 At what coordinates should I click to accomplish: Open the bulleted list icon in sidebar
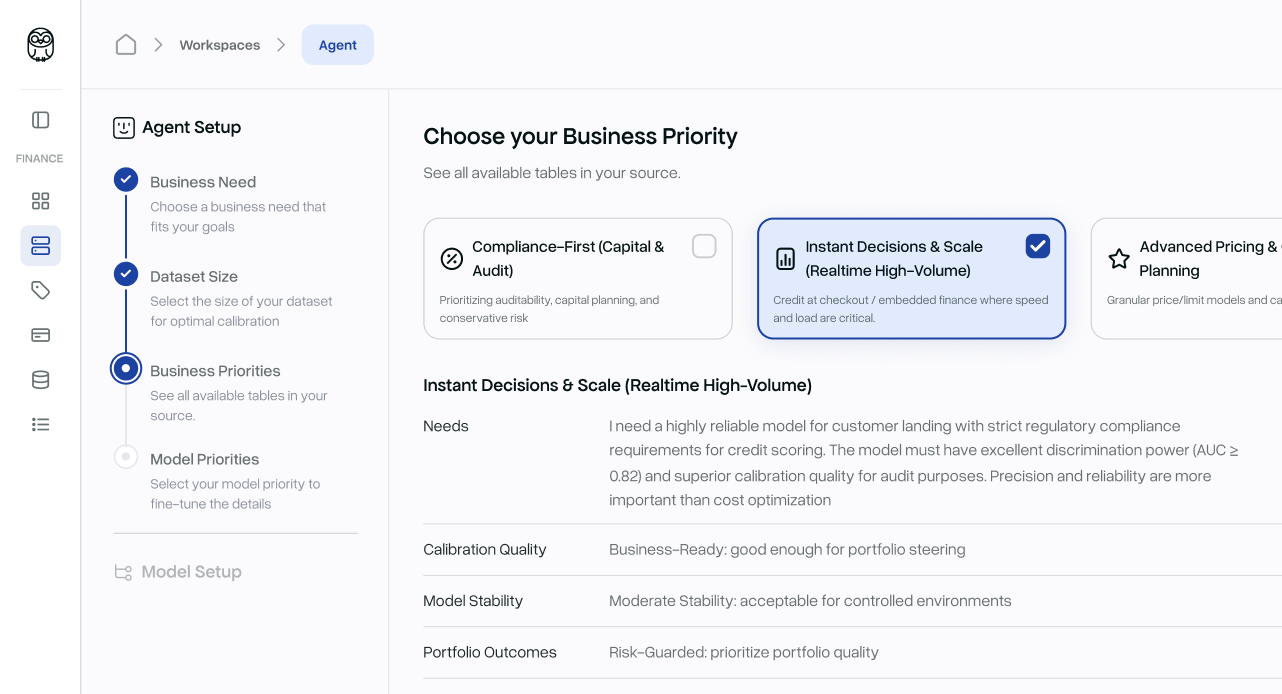40,424
